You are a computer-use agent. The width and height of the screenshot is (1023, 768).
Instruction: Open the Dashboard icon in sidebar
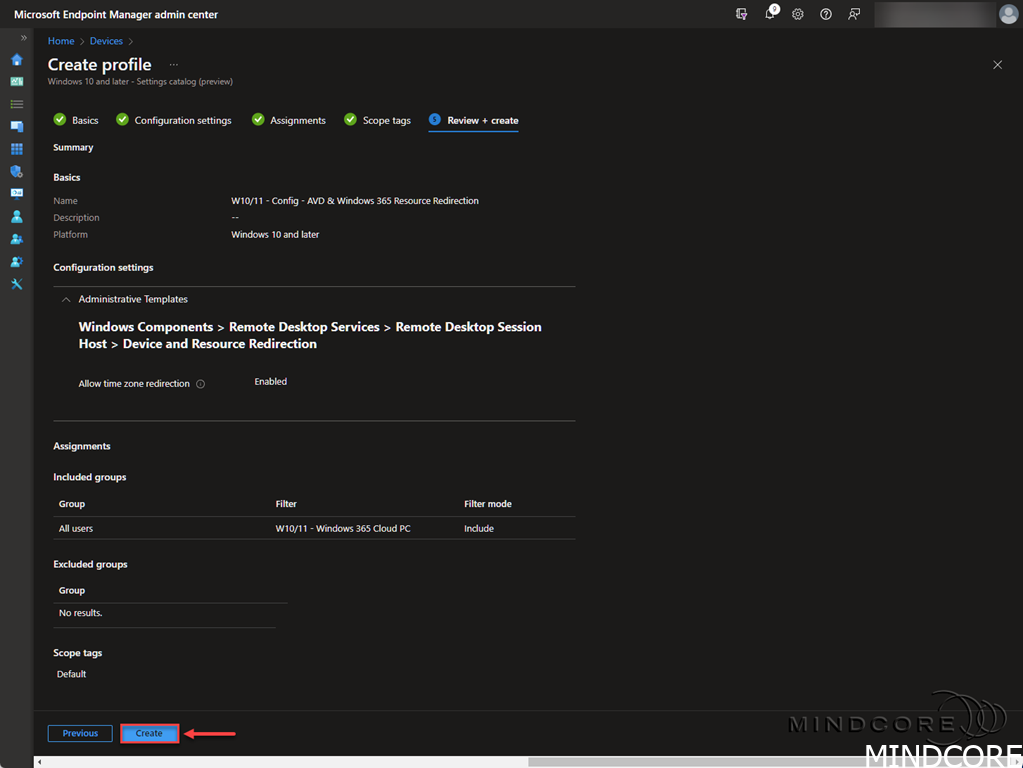[x=17, y=81]
